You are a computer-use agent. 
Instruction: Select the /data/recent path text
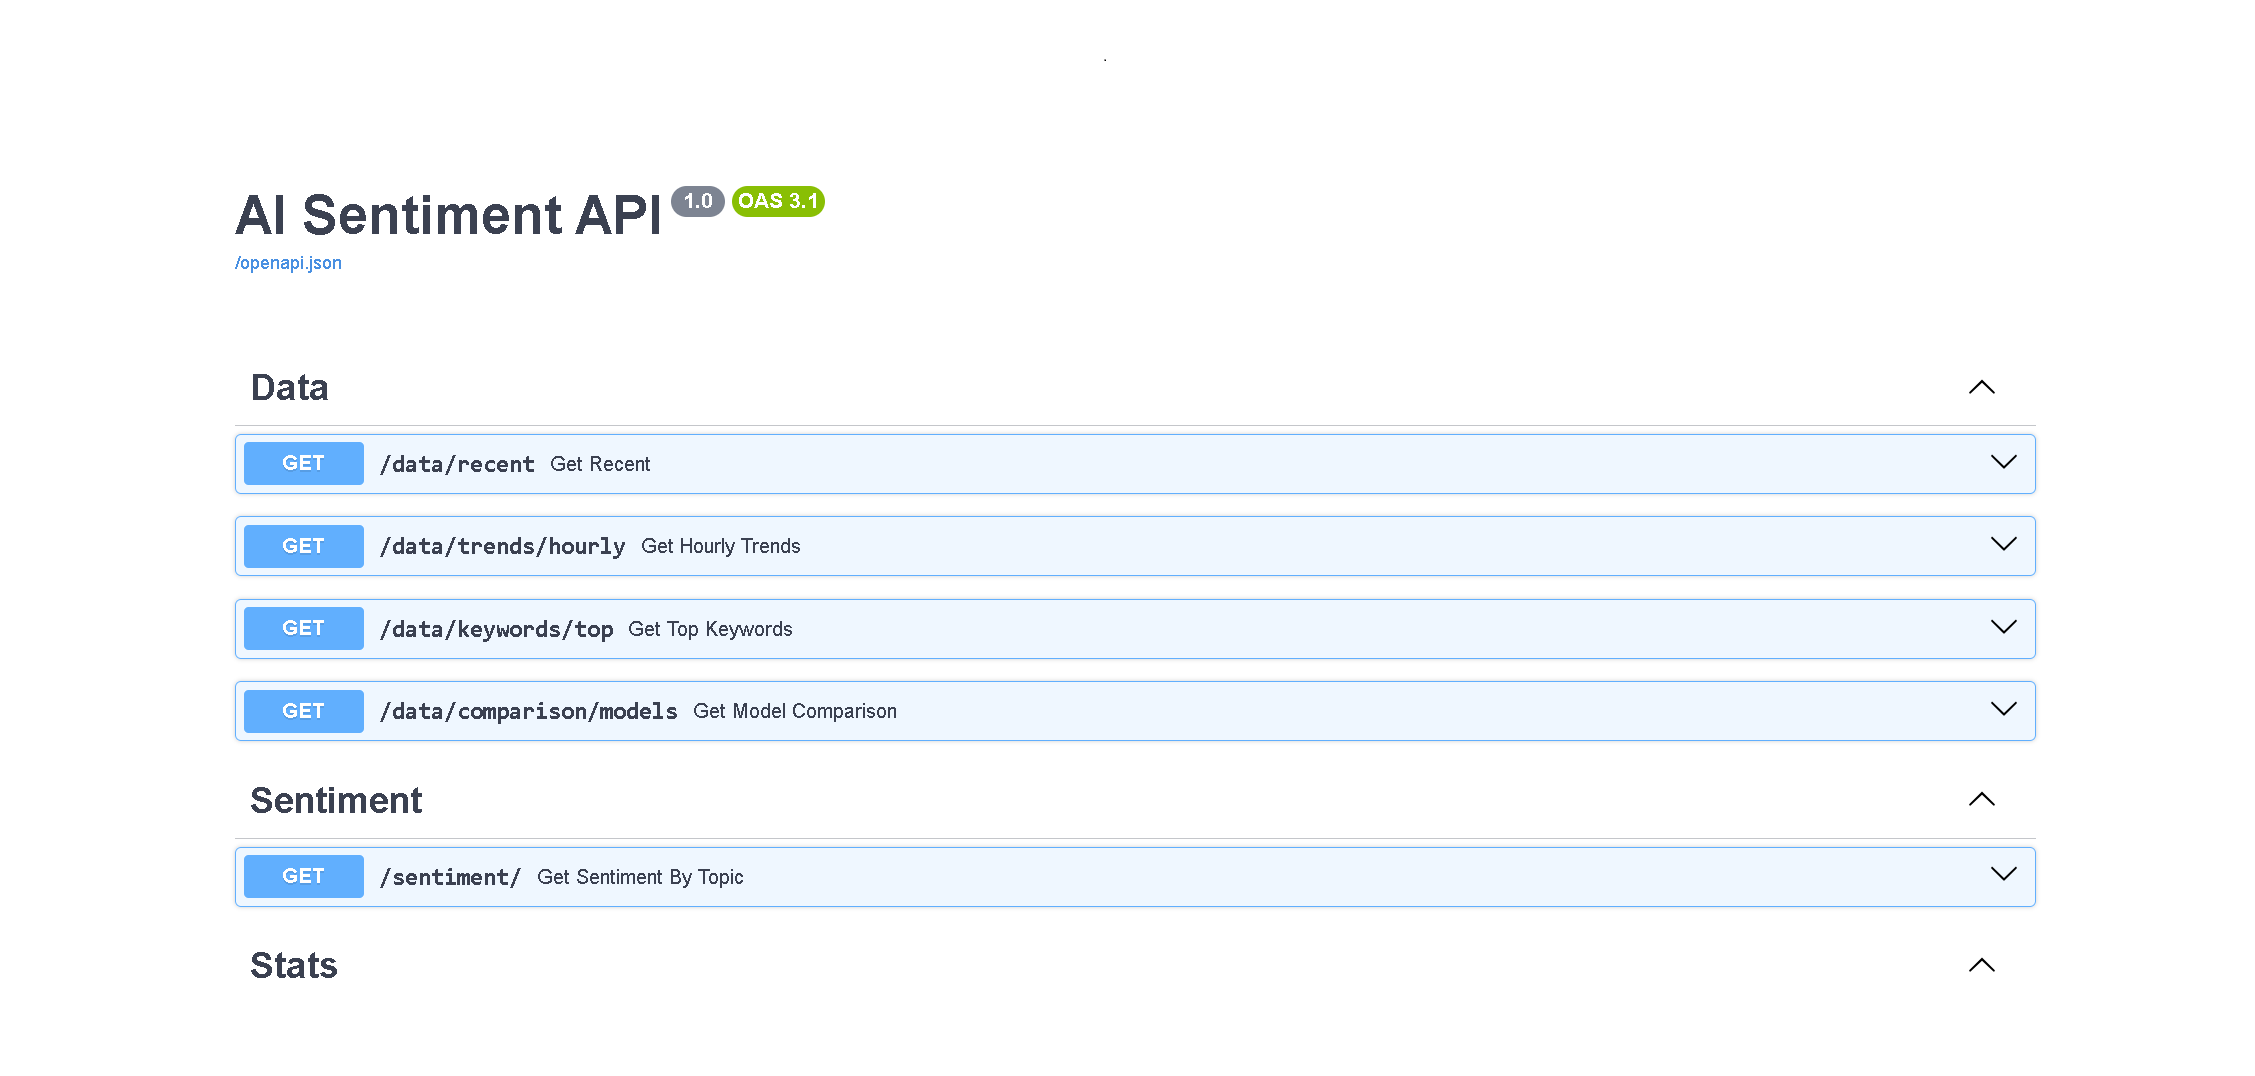pyautogui.click(x=457, y=464)
